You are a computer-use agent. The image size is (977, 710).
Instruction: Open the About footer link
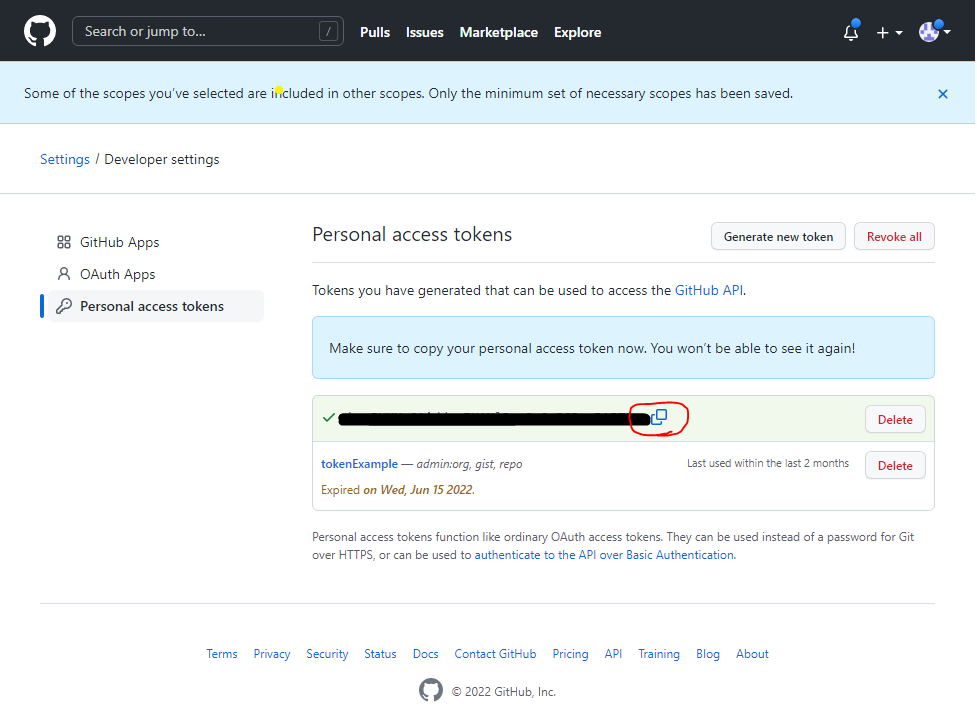pos(752,654)
